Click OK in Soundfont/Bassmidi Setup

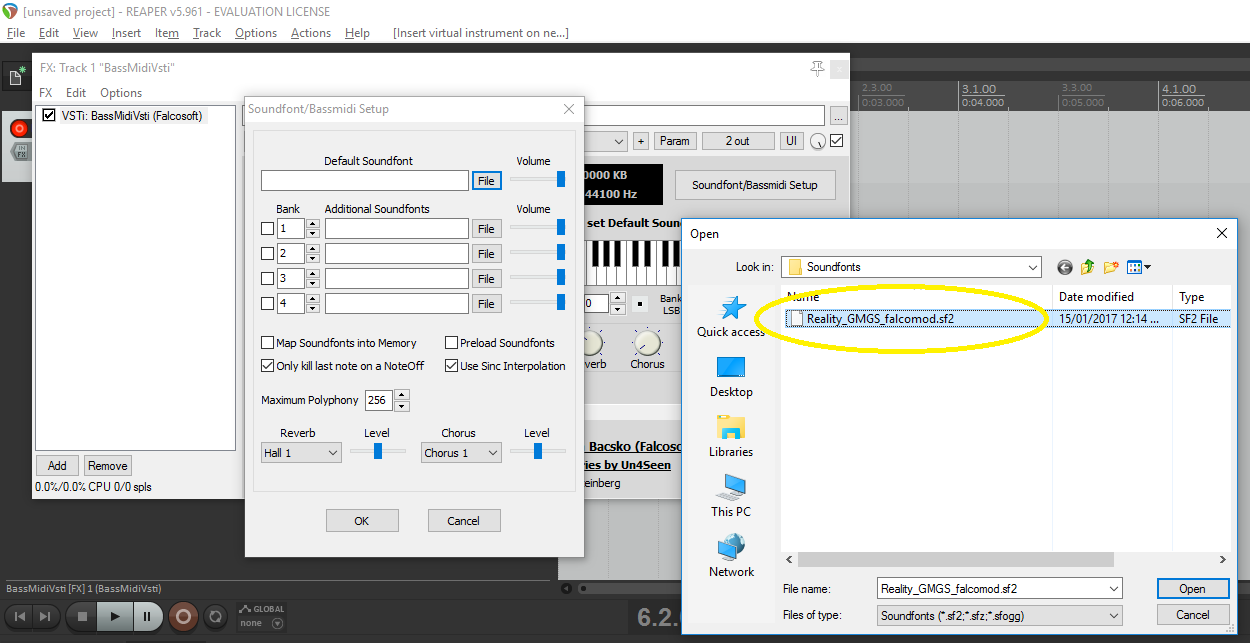(x=362, y=521)
